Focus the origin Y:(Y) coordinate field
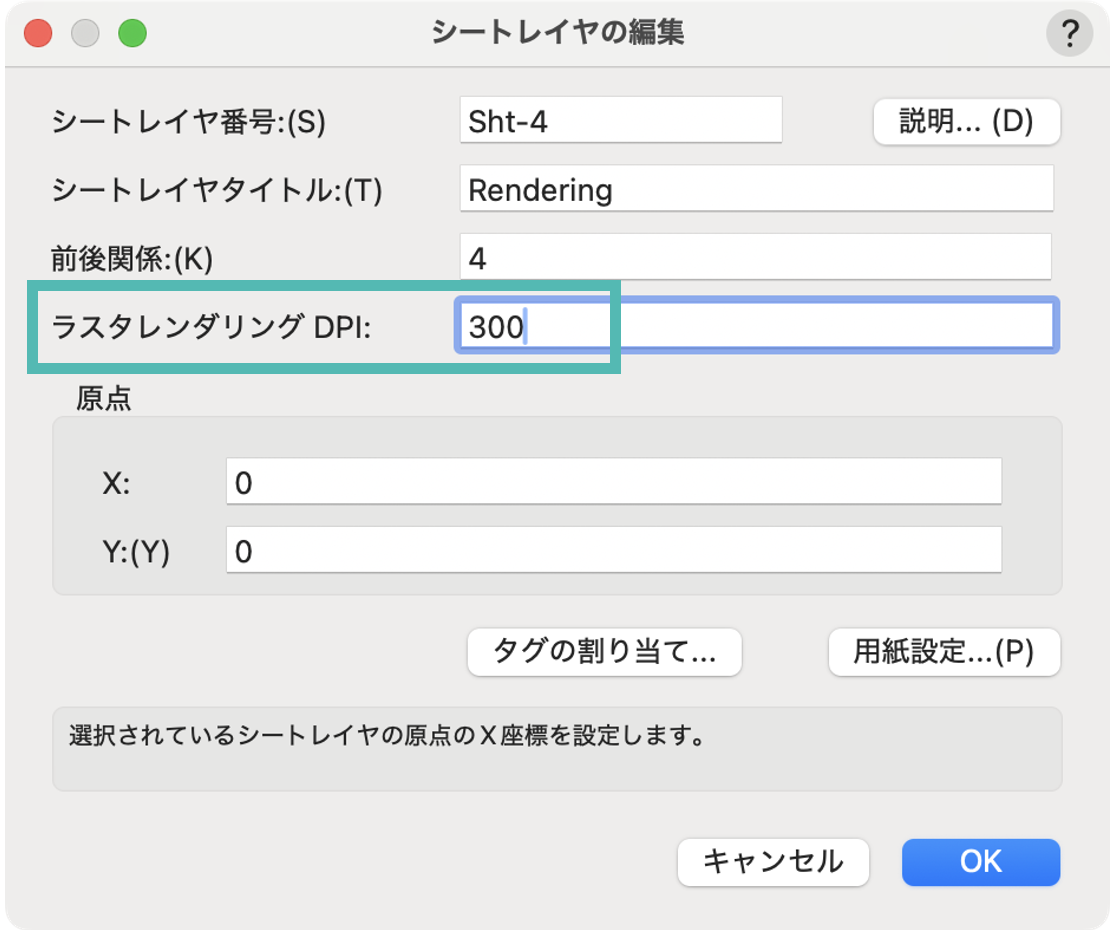The height and width of the screenshot is (930, 1114). pyautogui.click(x=614, y=550)
